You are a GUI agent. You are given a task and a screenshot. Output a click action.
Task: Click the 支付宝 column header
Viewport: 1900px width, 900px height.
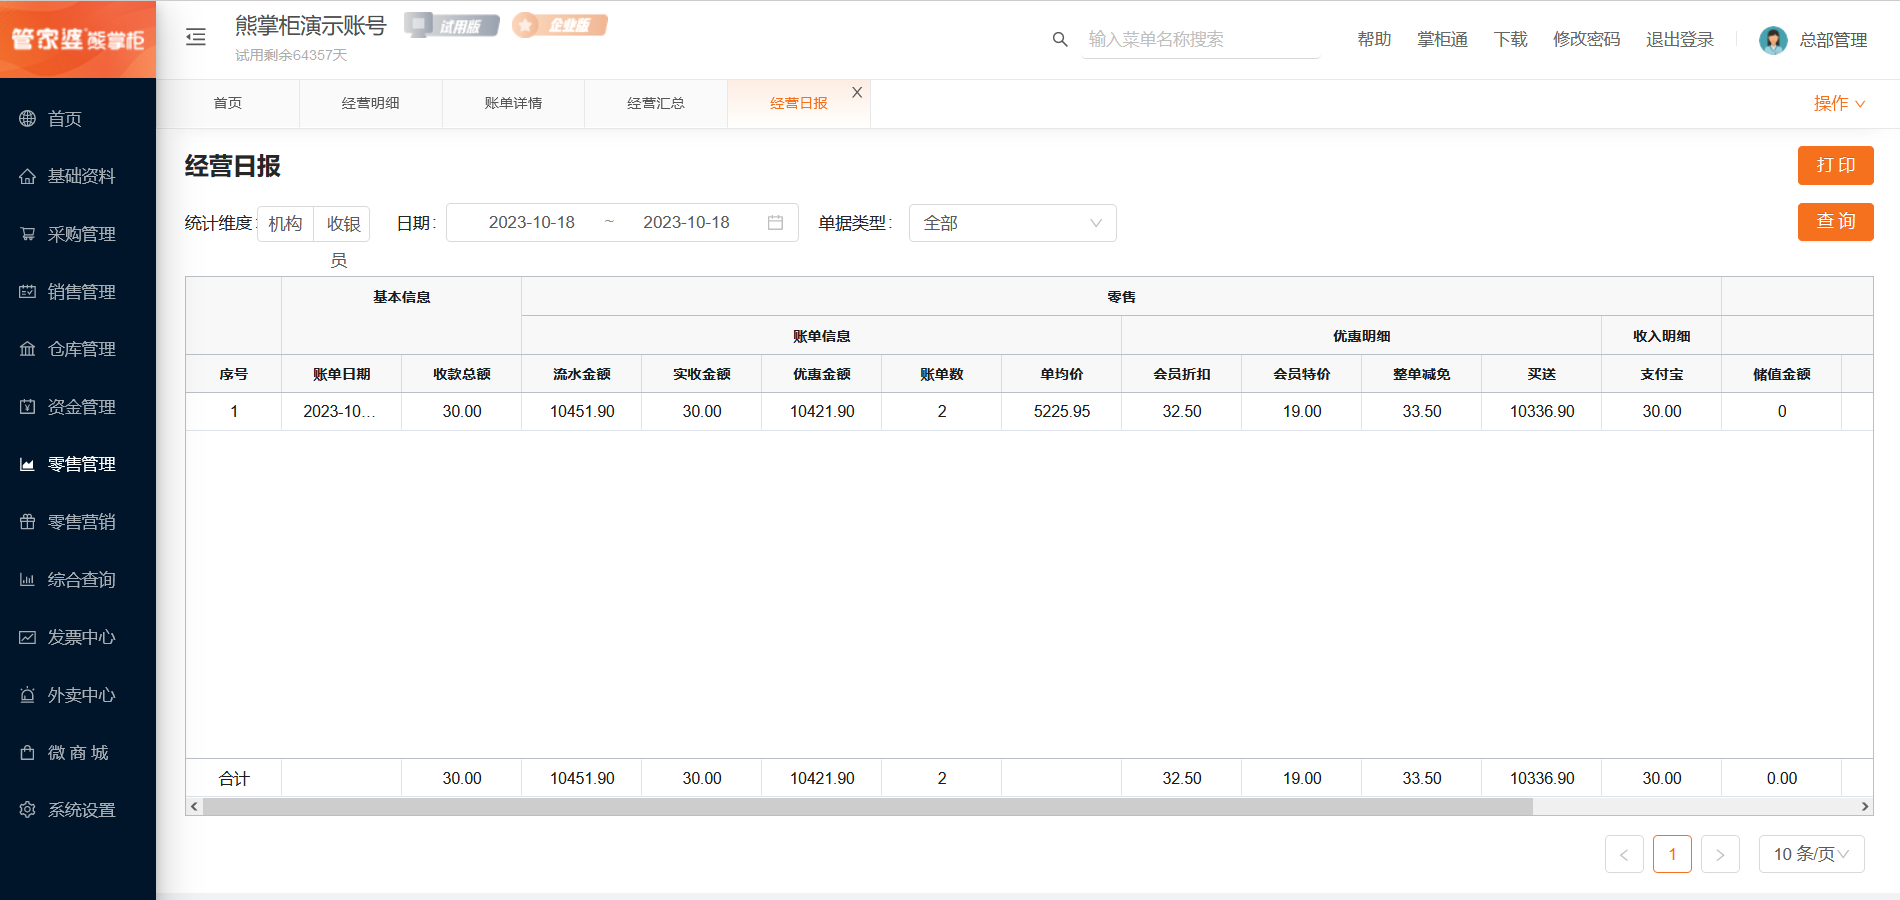[1662, 374]
